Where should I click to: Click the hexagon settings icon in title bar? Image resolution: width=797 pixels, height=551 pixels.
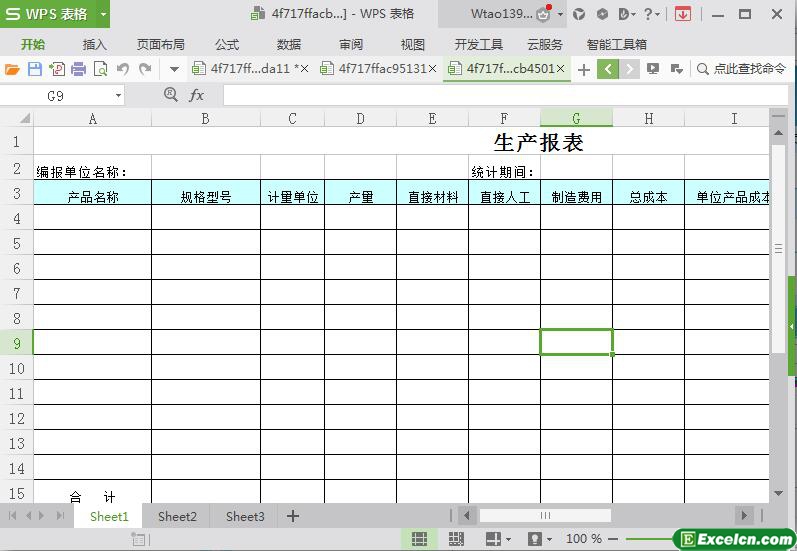coord(602,14)
